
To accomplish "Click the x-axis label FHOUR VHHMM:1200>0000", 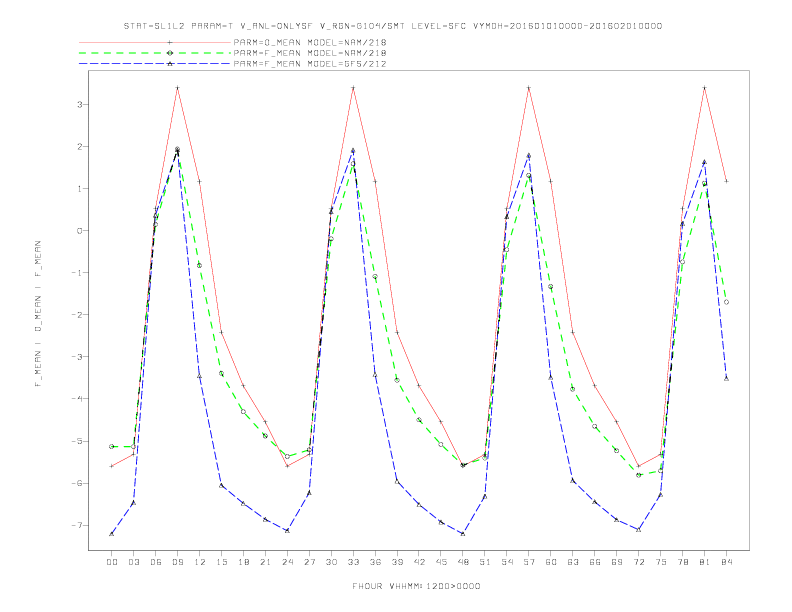I will tap(416, 586).
